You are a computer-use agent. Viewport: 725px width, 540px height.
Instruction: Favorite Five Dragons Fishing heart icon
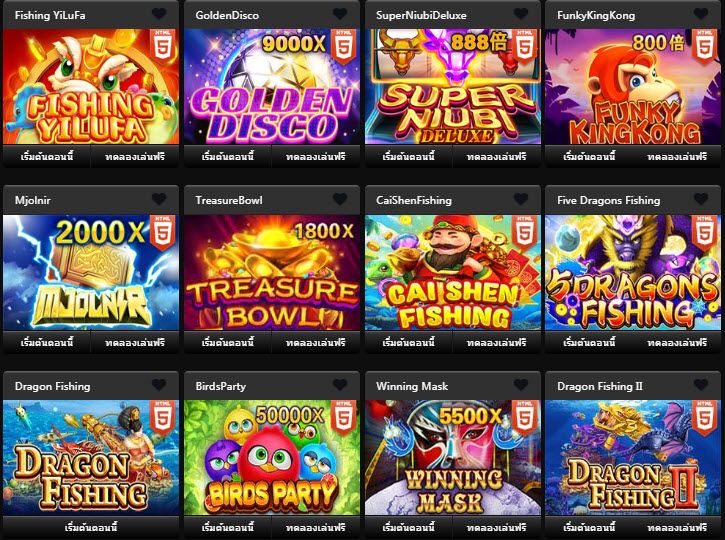(701, 199)
